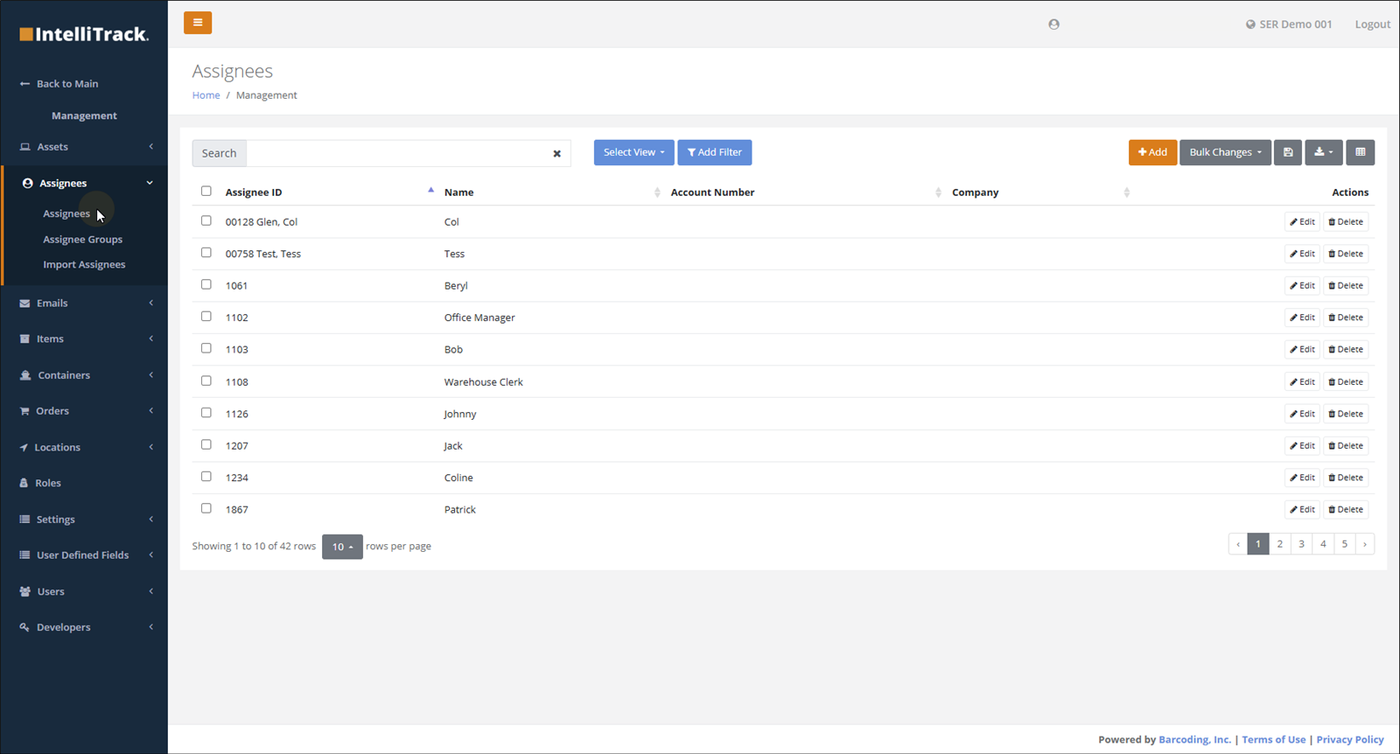1400x754 pixels.
Task: Click the Orders shopping cart icon
Action: coord(25,411)
